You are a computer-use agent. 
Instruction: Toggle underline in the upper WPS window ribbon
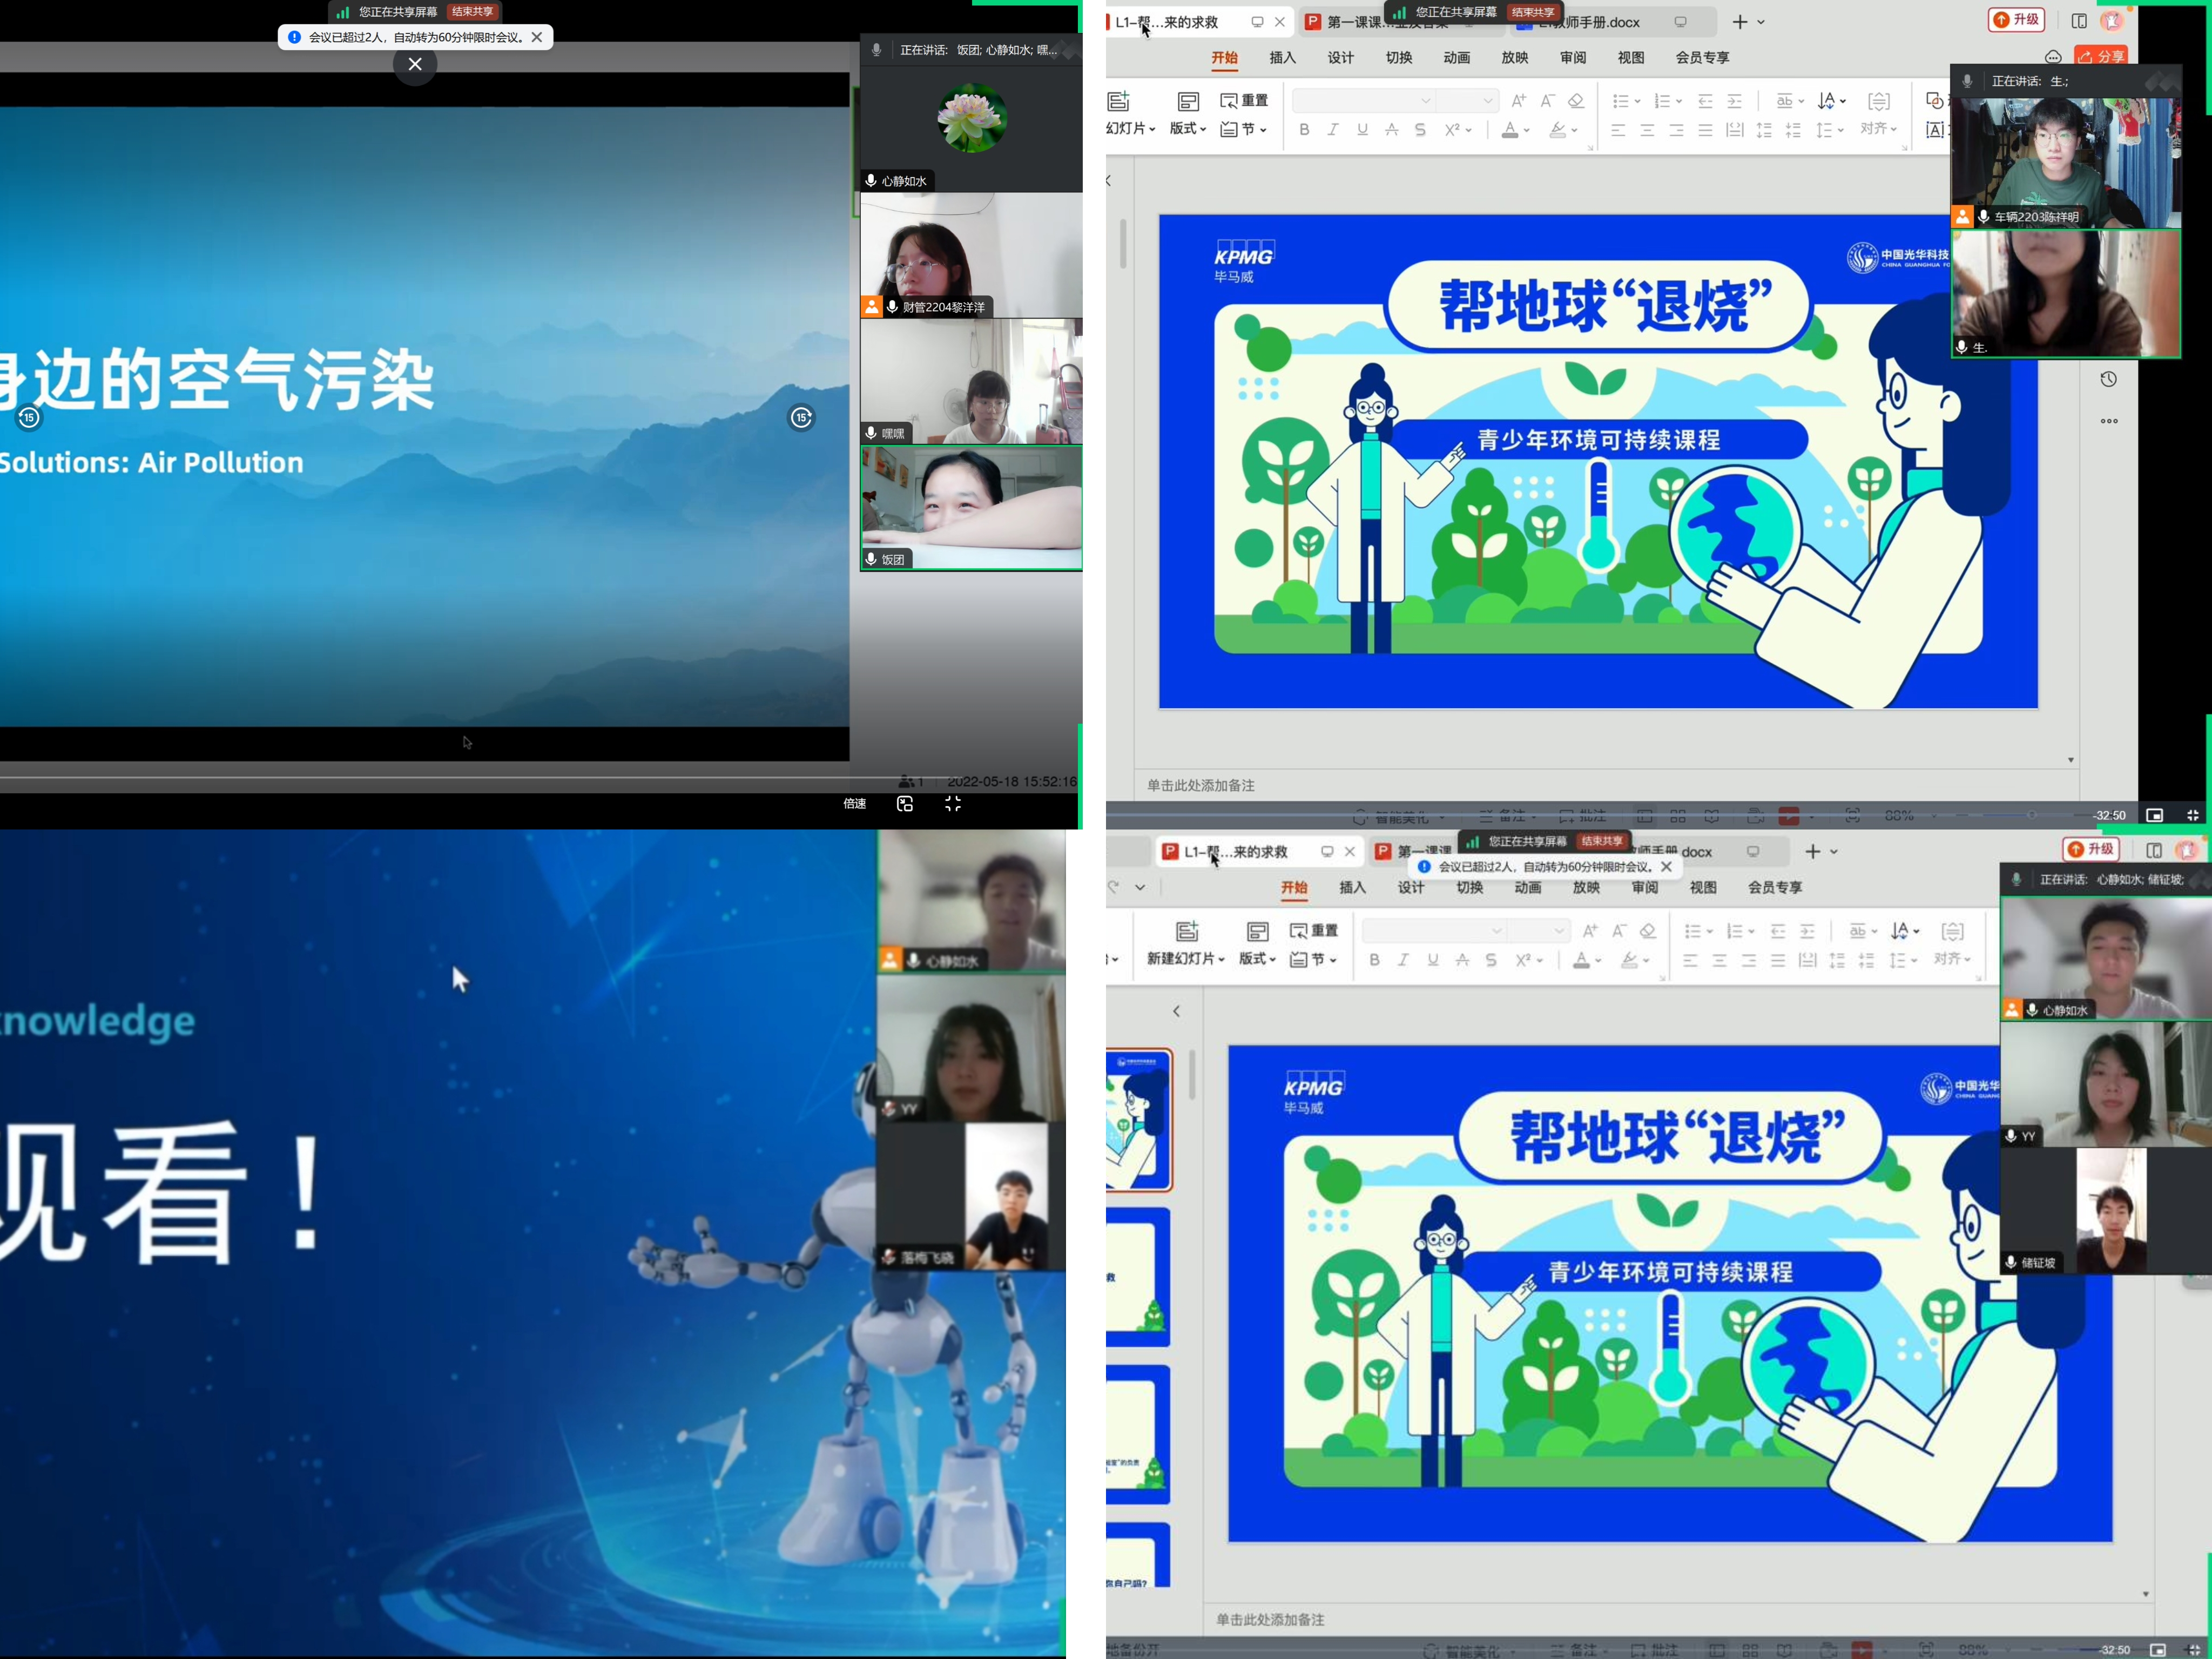pos(1362,130)
